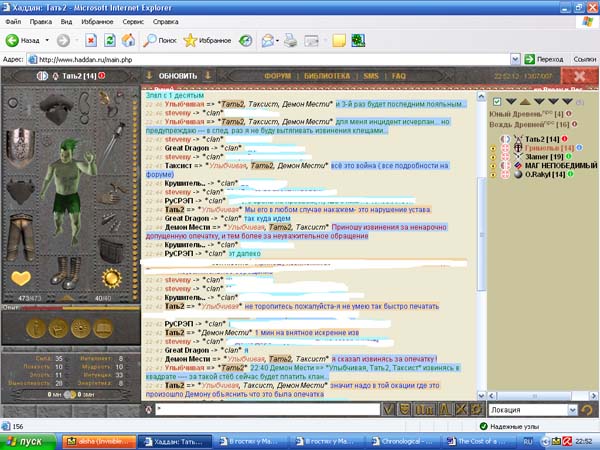This screenshot has width=600, height=450.
Task: Toggle yellow eye icon beside Slamer
Action: [493, 157]
